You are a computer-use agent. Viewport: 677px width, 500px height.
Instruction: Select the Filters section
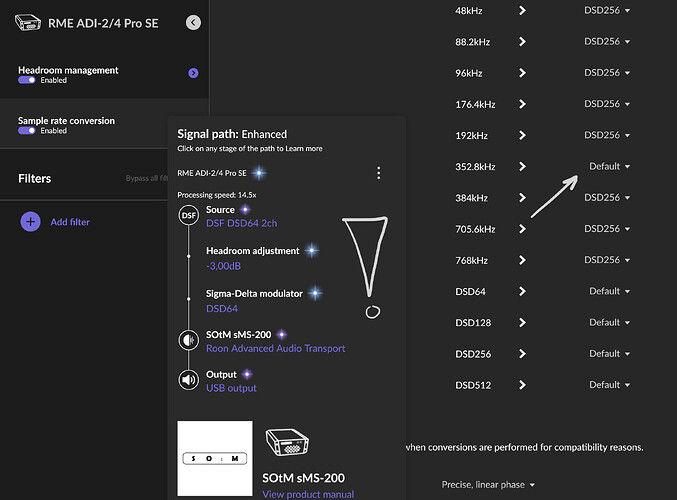(35, 179)
